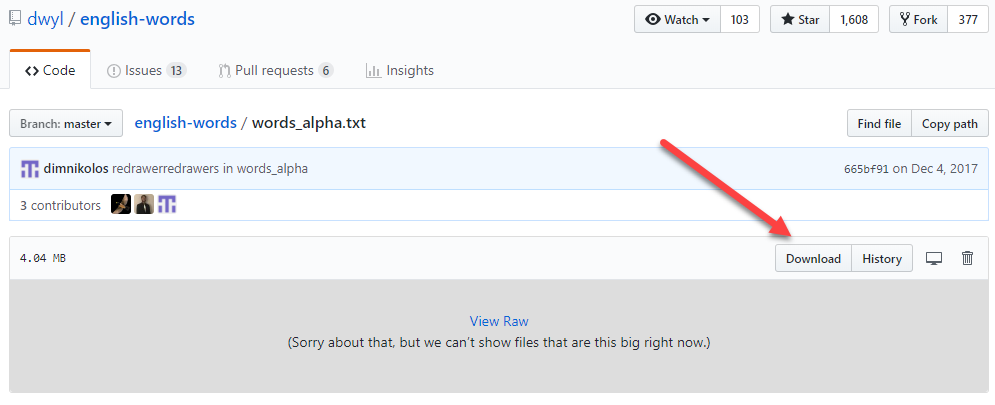
Task: Star the english-words repository
Action: coord(799,19)
